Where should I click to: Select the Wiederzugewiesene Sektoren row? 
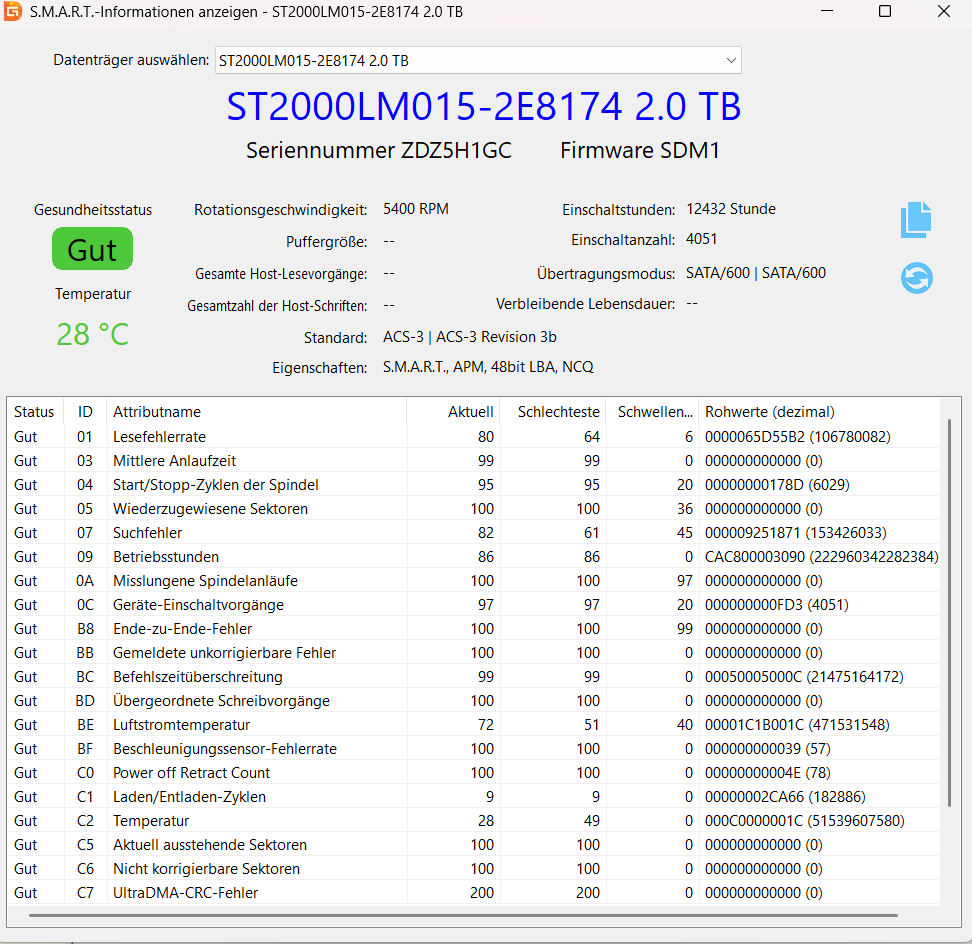click(x=210, y=509)
